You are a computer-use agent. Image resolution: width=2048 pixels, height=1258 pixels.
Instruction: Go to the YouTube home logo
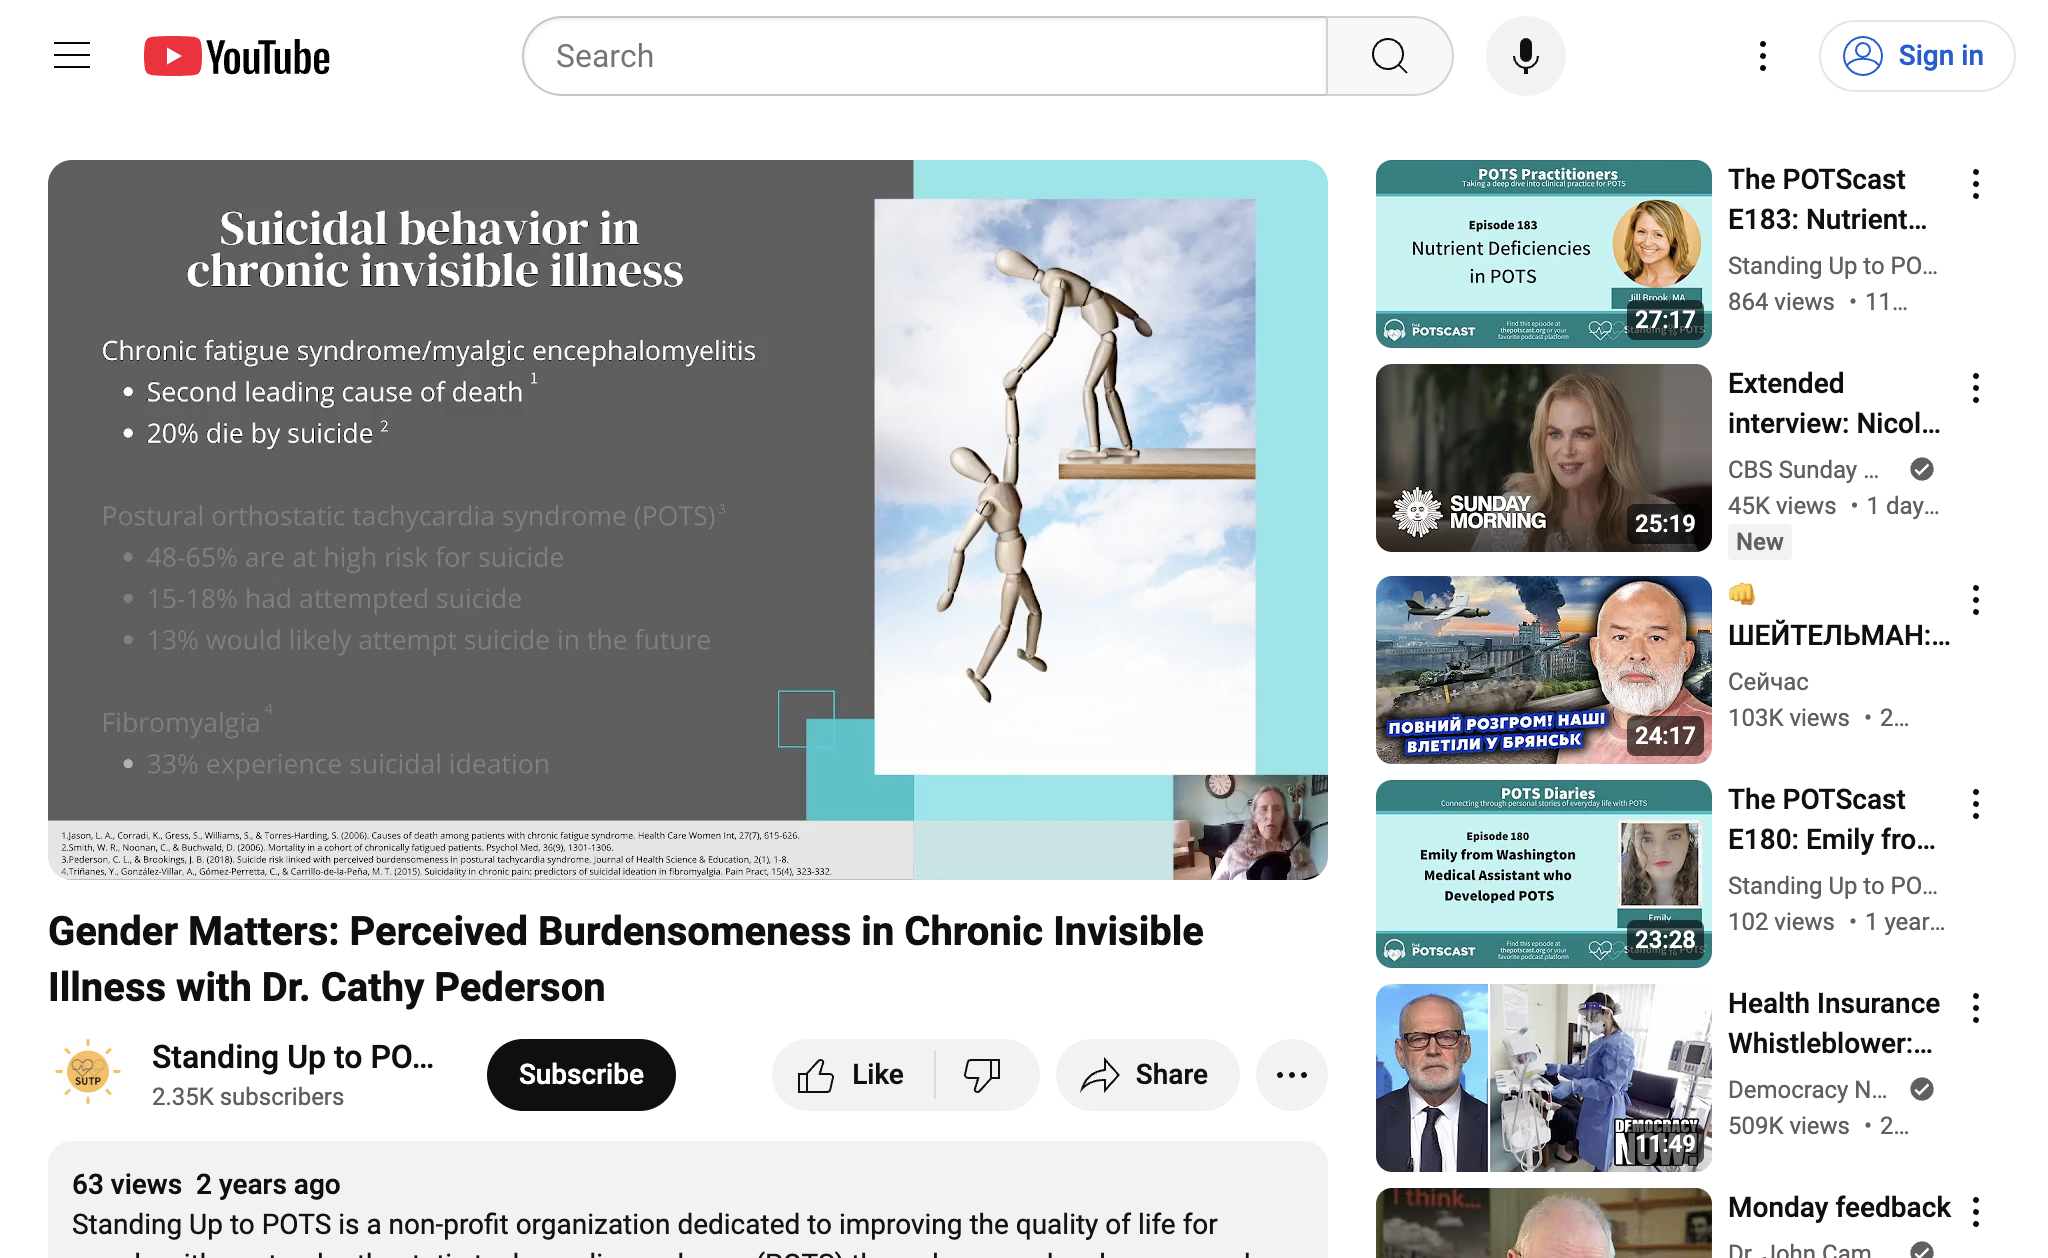237,57
